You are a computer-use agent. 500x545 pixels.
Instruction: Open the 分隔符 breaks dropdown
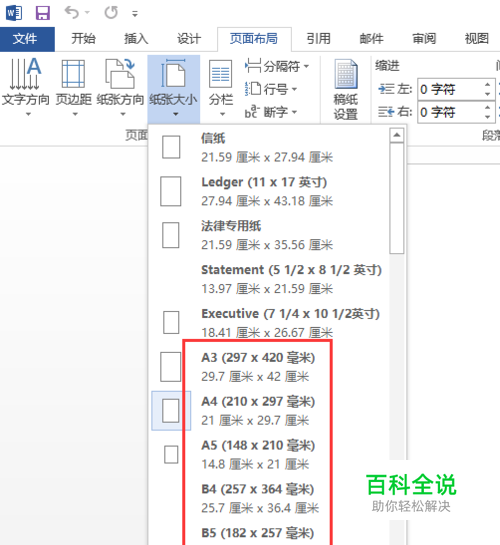click(x=277, y=66)
